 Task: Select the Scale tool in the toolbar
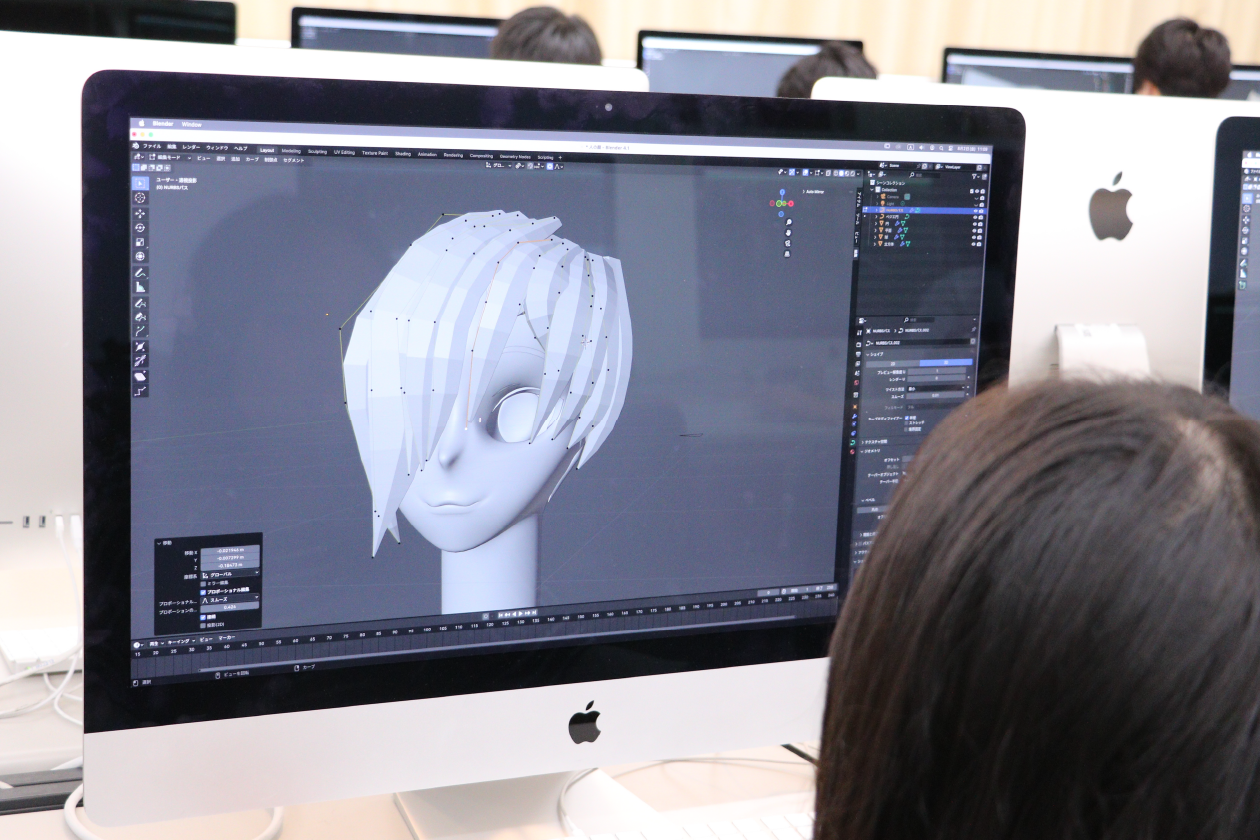pyautogui.click(x=140, y=242)
